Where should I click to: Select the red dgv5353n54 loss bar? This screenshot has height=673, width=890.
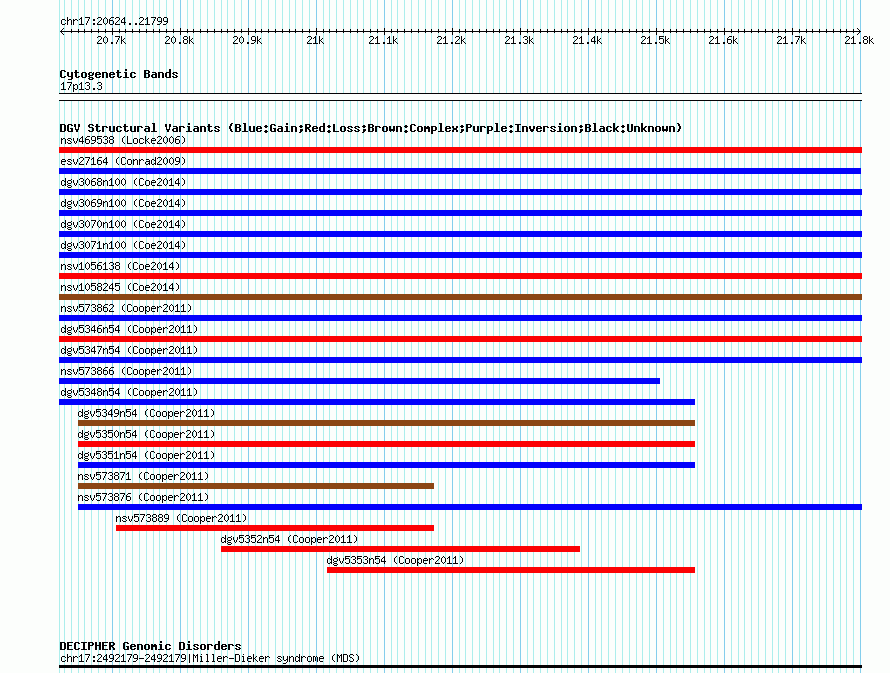click(511, 570)
